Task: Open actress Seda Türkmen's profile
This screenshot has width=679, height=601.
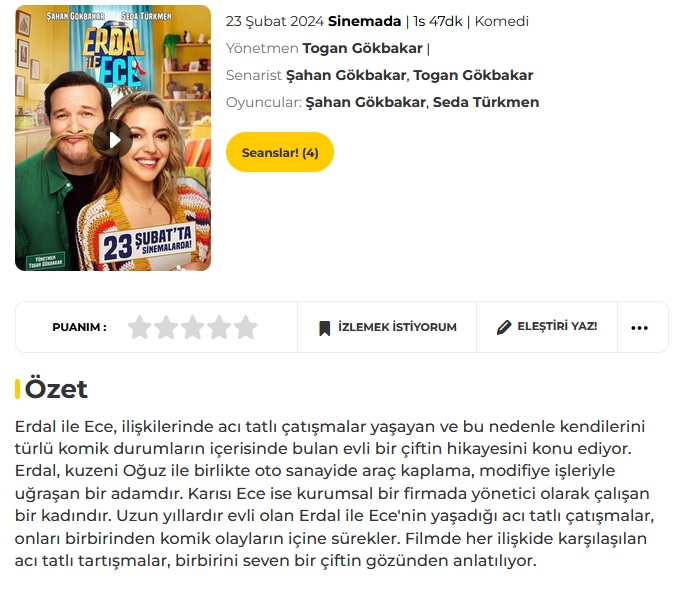Action: pyautogui.click(x=486, y=102)
